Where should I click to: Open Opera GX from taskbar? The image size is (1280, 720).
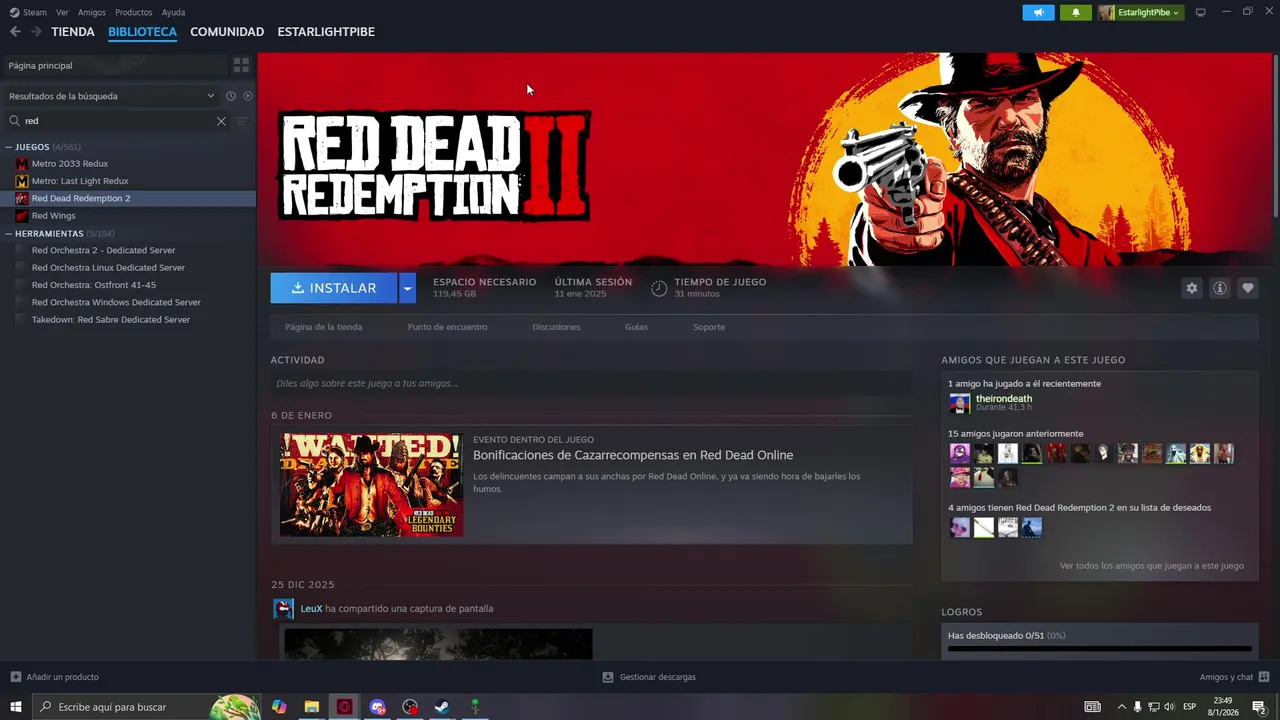345,707
